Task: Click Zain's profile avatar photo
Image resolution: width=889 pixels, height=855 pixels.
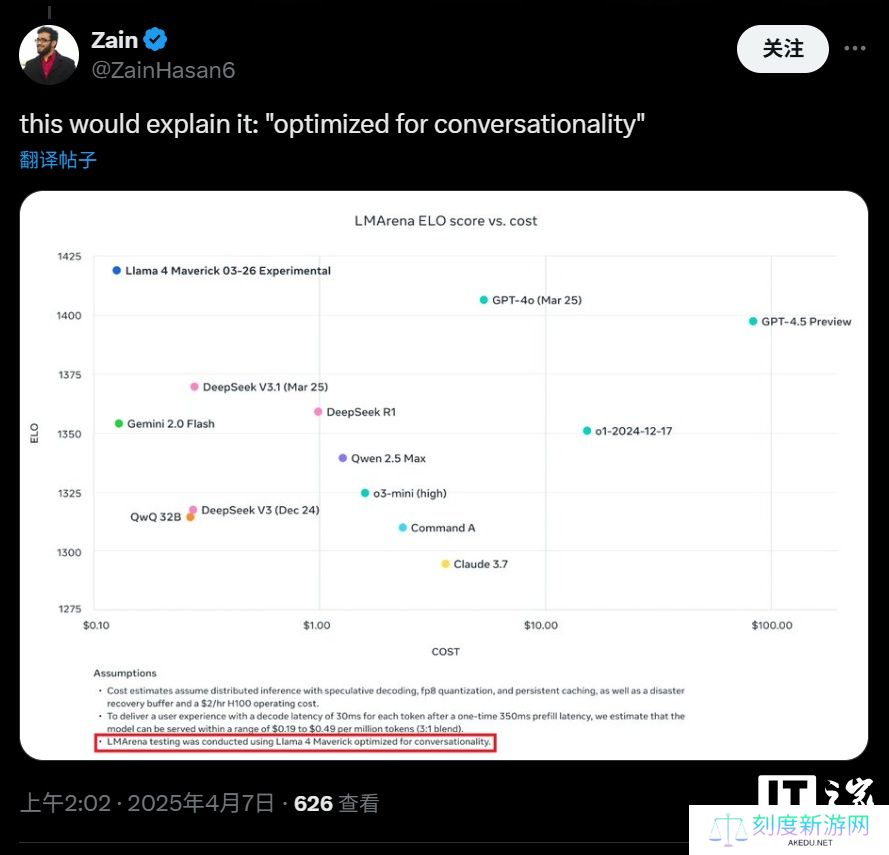Action: click(49, 55)
